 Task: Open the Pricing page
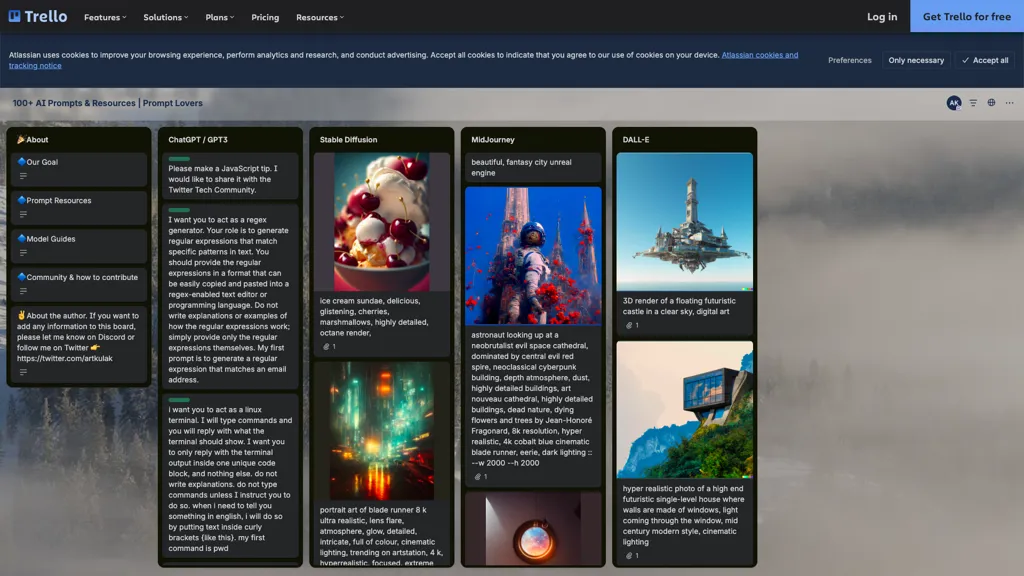click(x=265, y=17)
